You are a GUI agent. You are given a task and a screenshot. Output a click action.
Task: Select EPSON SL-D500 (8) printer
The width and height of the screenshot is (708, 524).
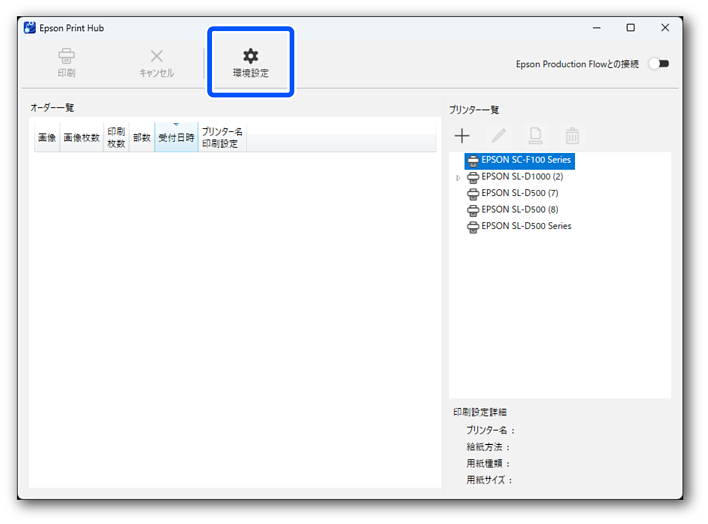click(x=519, y=210)
